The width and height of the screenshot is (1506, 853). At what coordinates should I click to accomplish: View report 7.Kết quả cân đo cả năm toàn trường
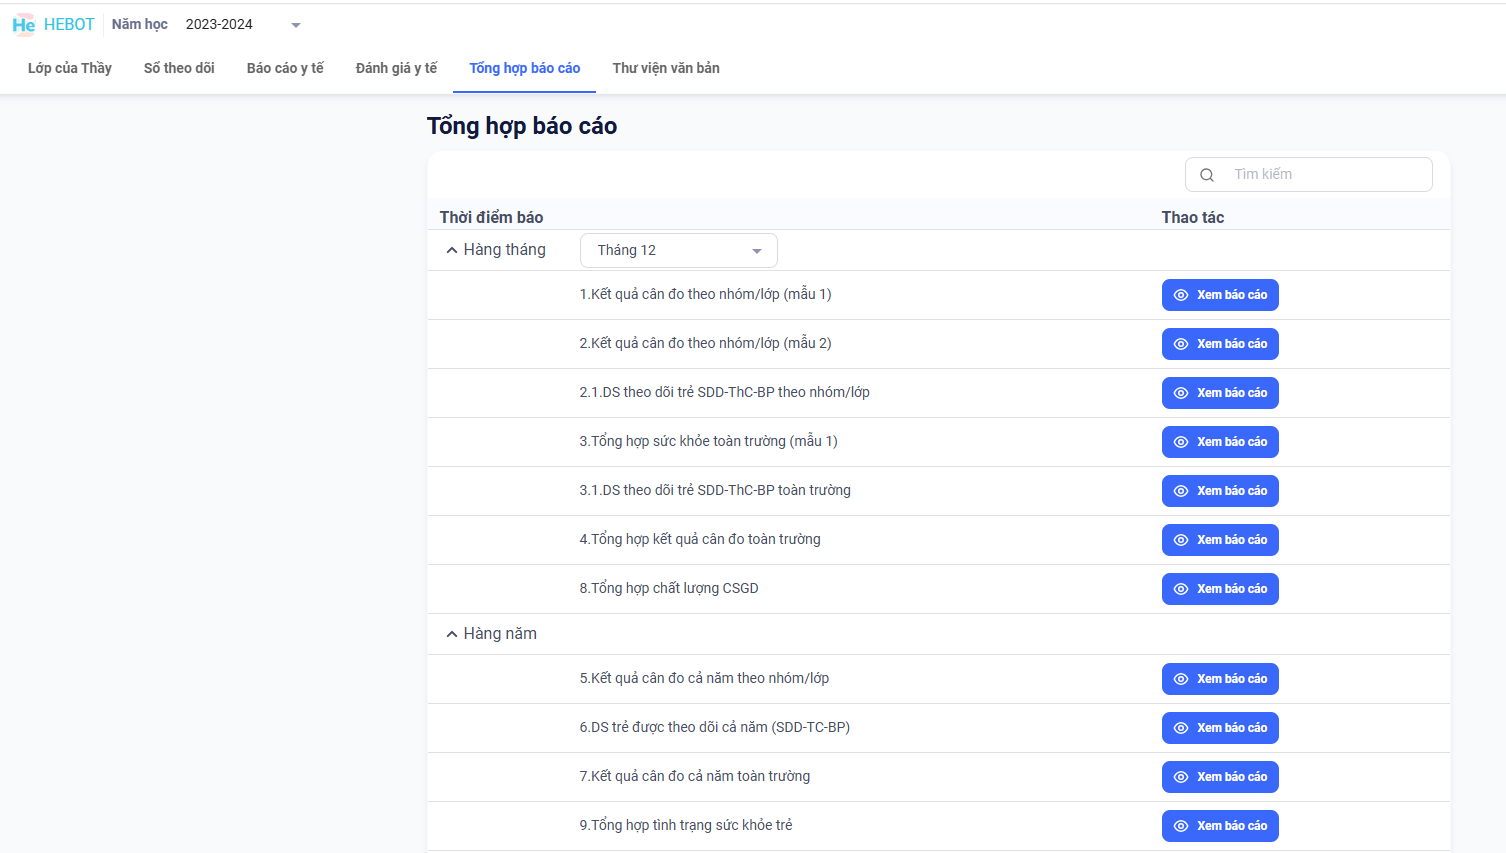click(x=1220, y=777)
